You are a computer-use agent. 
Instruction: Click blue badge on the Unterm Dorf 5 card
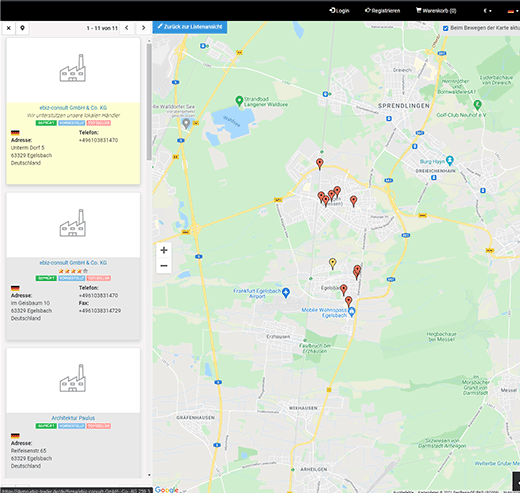pos(72,123)
